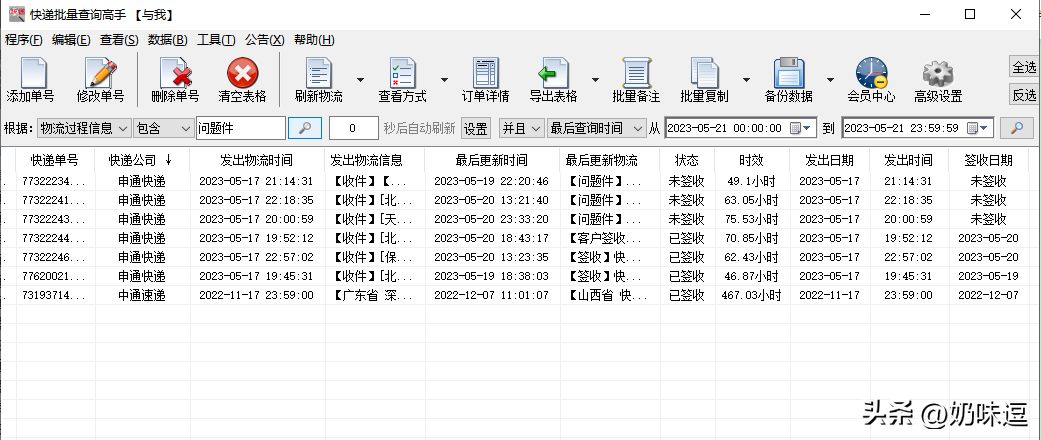1041x440 pixels.
Task: Click the 75.53小时 duration cell
Action: 752,219
